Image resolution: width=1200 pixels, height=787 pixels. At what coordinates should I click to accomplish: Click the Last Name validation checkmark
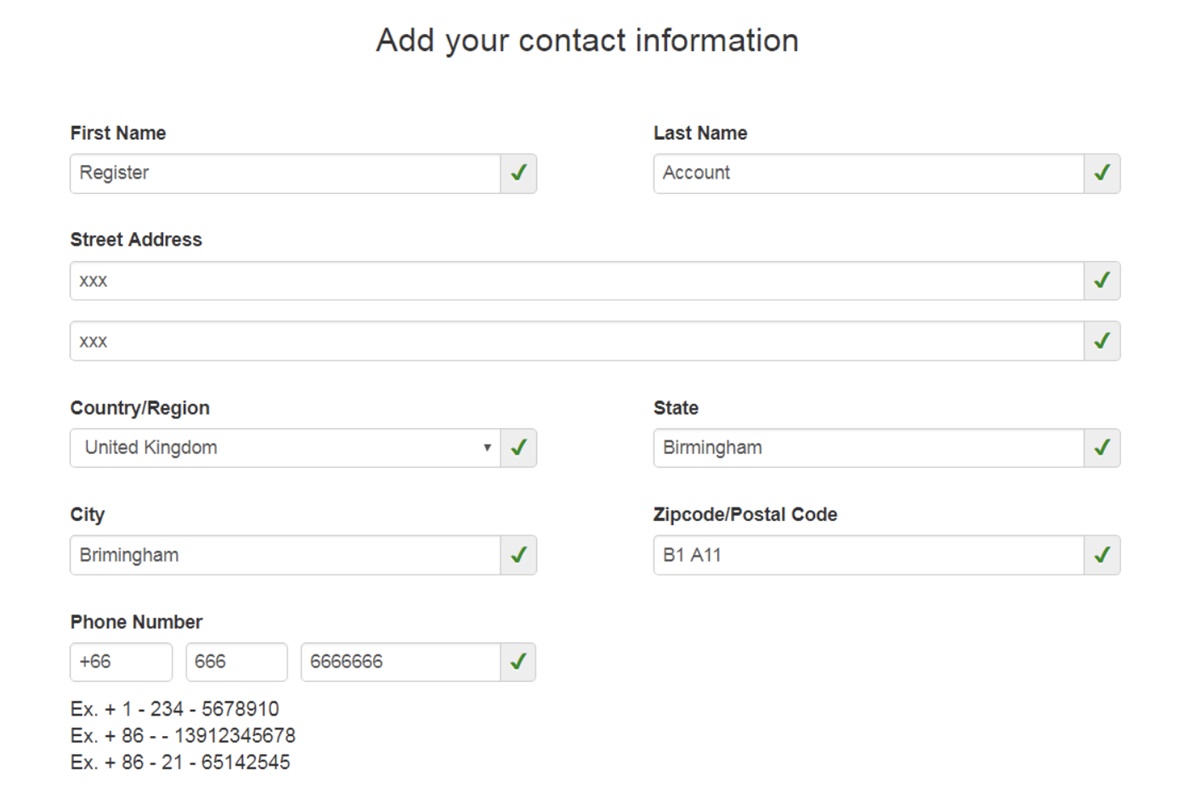[x=1102, y=173]
